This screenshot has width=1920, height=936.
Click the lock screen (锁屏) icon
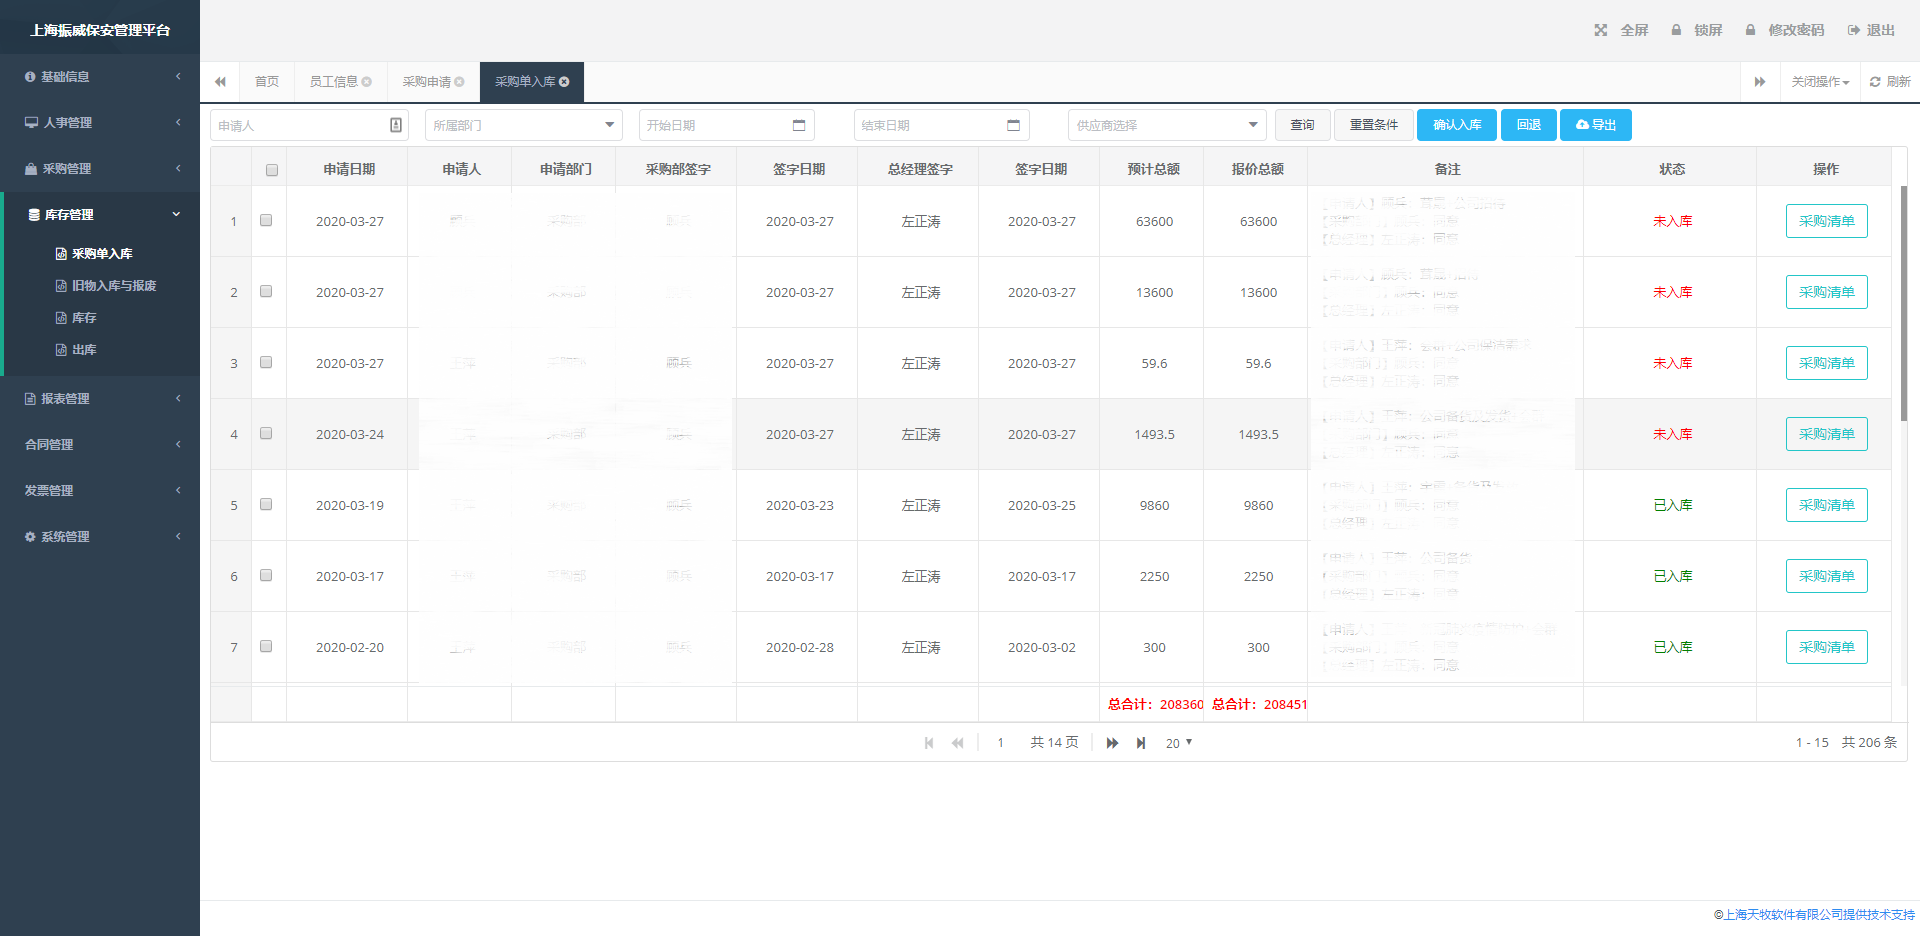pyautogui.click(x=1676, y=30)
